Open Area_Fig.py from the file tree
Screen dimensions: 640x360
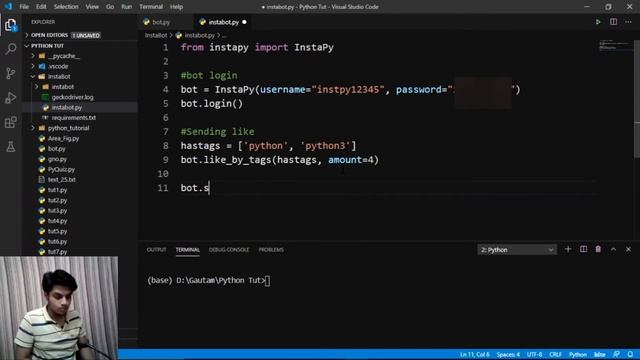(63, 138)
